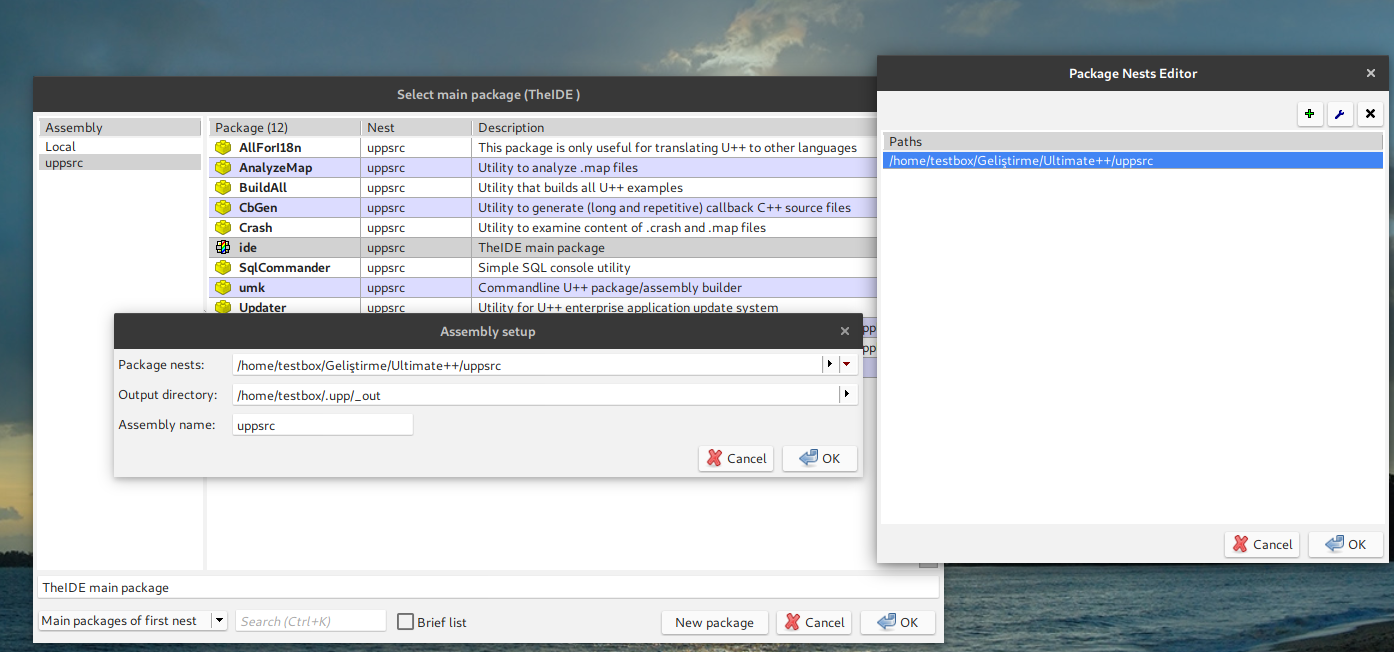Click the umk package icon
This screenshot has width=1394, height=652.
223,288
